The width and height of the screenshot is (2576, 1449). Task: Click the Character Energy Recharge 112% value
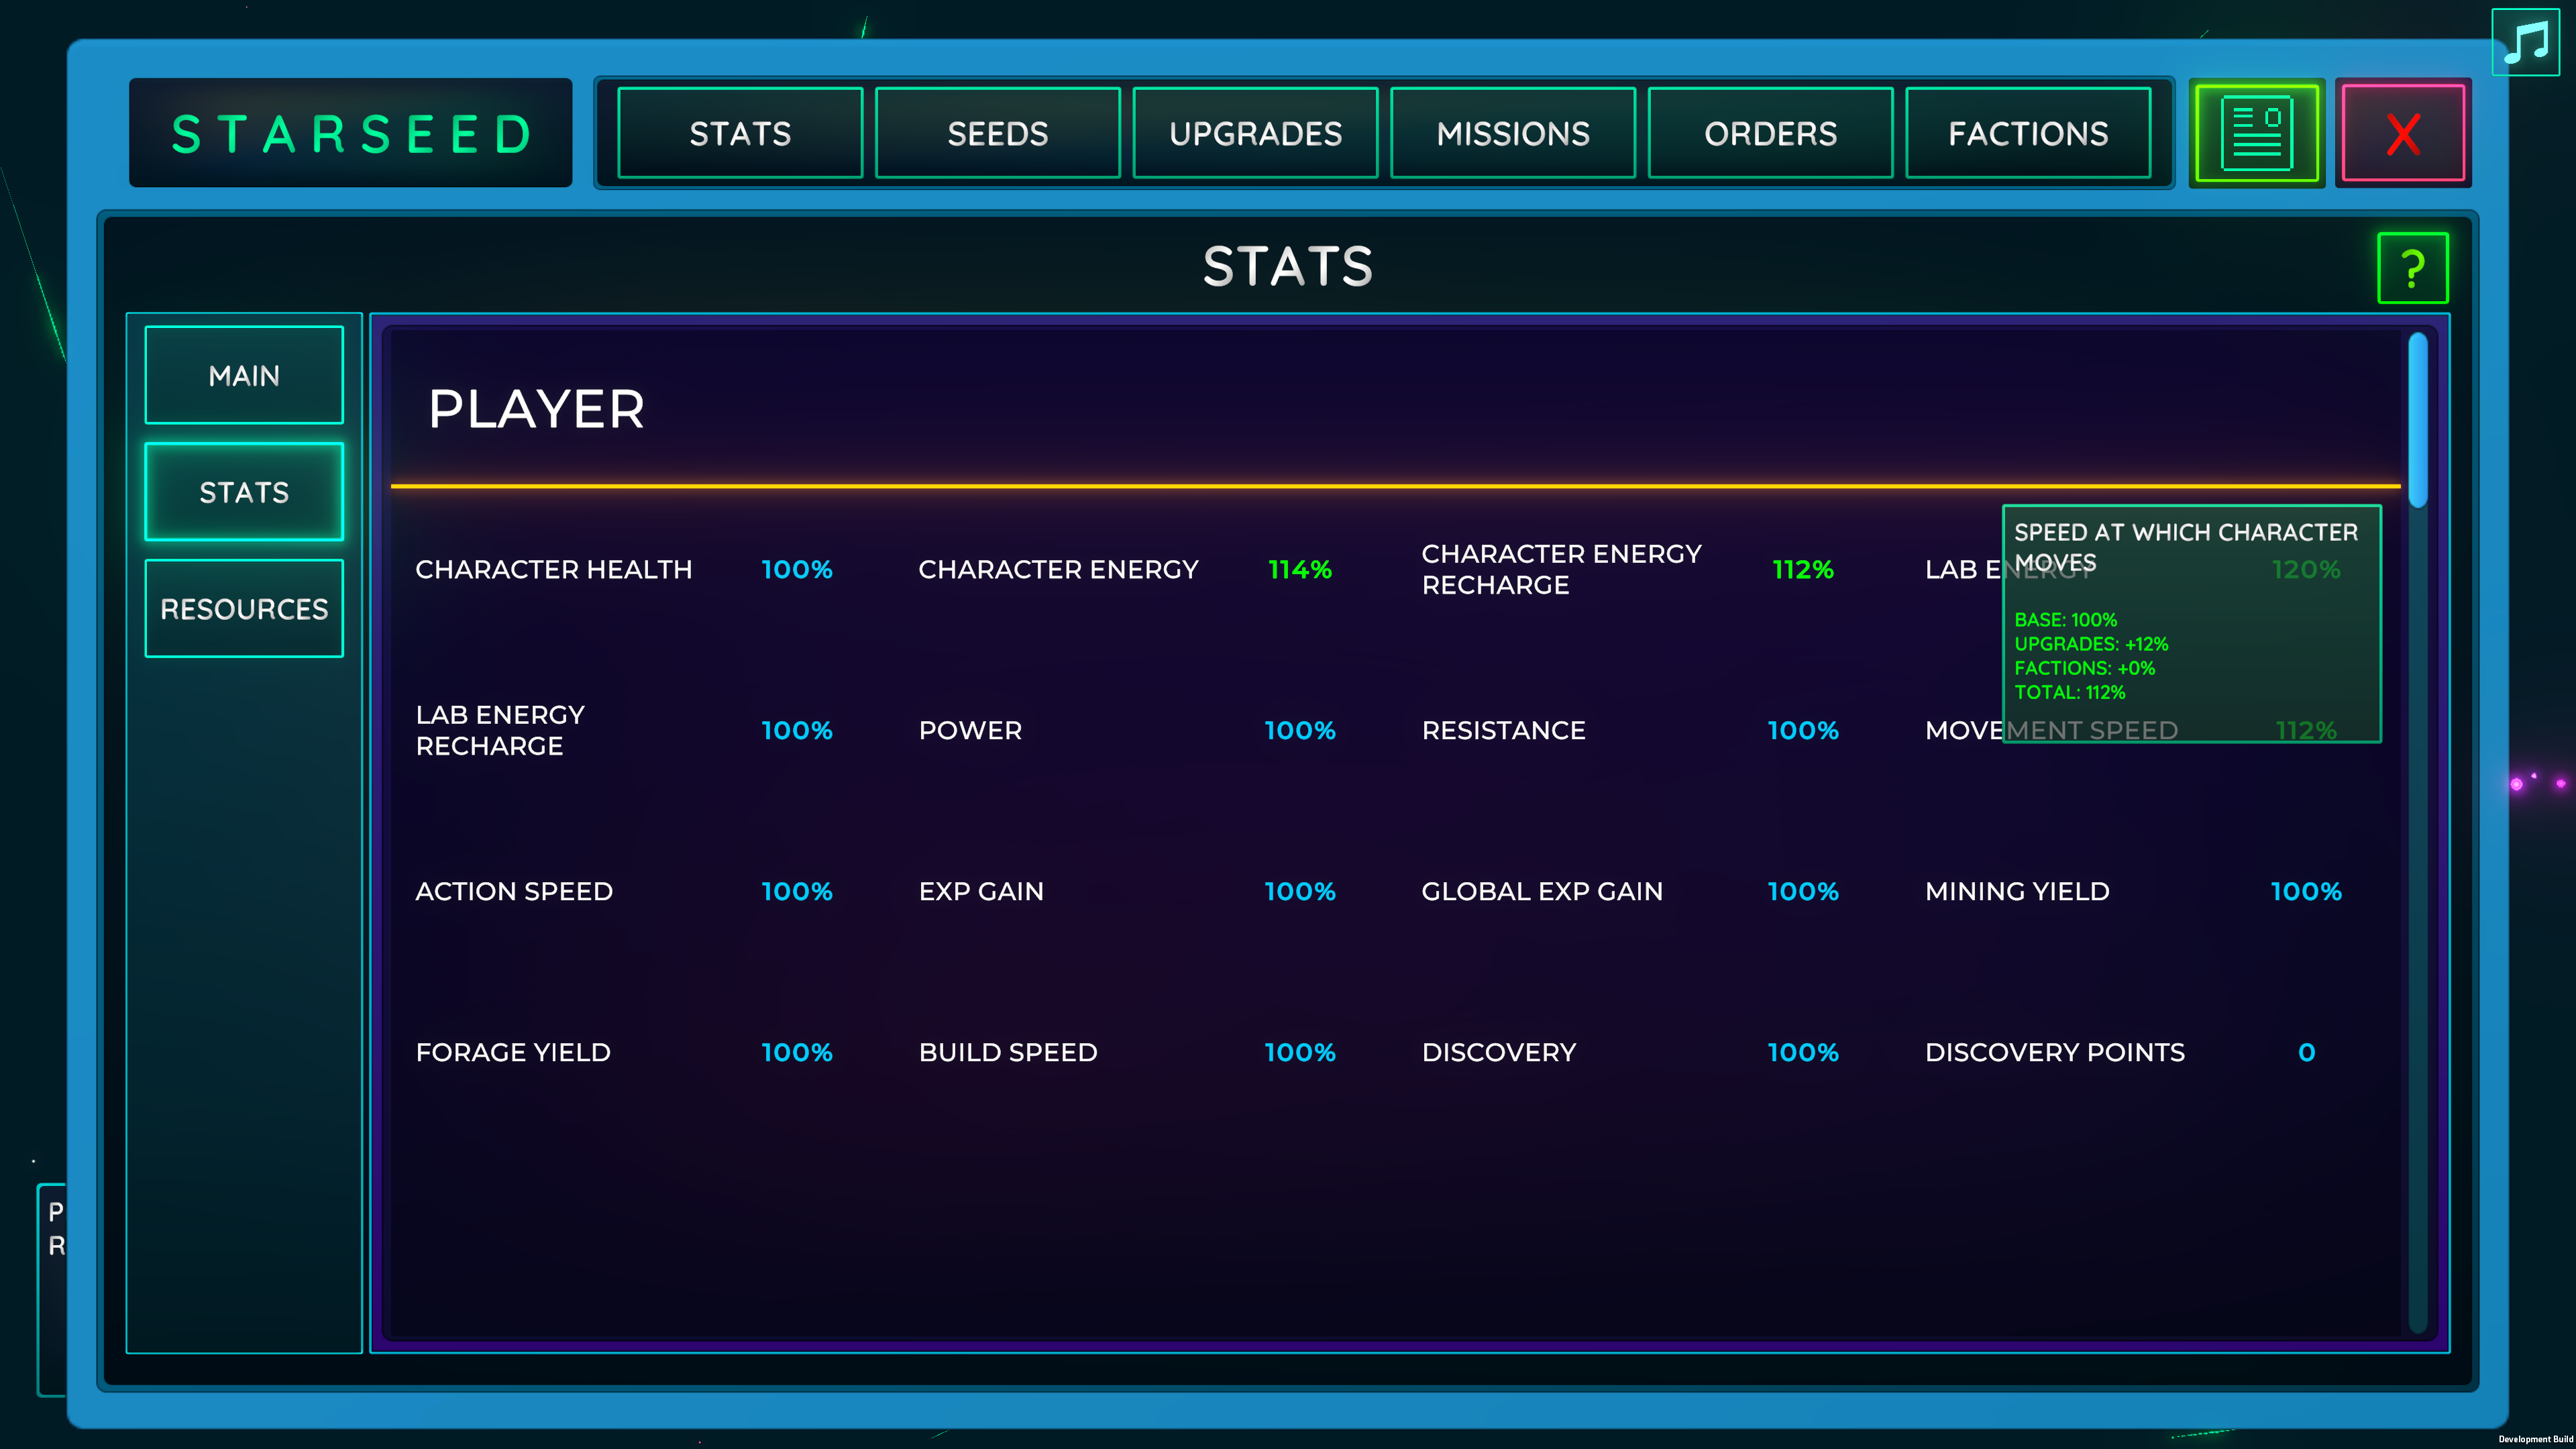pos(1803,569)
